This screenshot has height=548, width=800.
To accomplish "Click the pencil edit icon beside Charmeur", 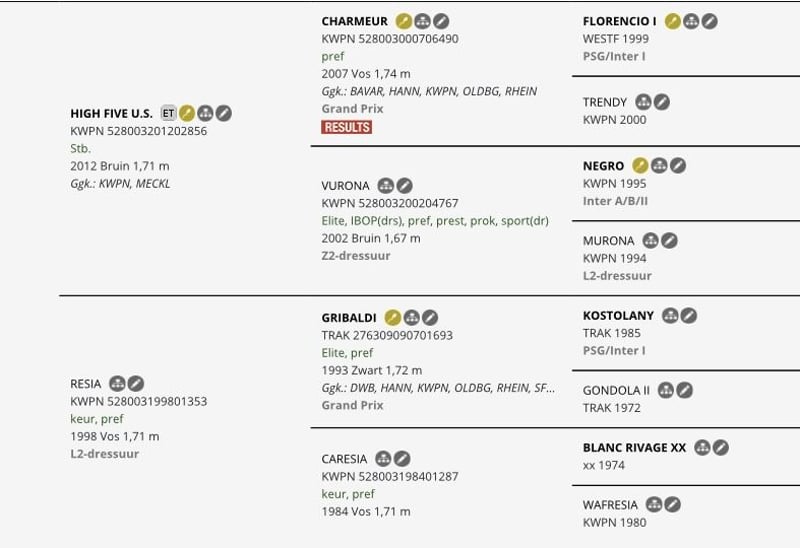I will [x=441, y=21].
